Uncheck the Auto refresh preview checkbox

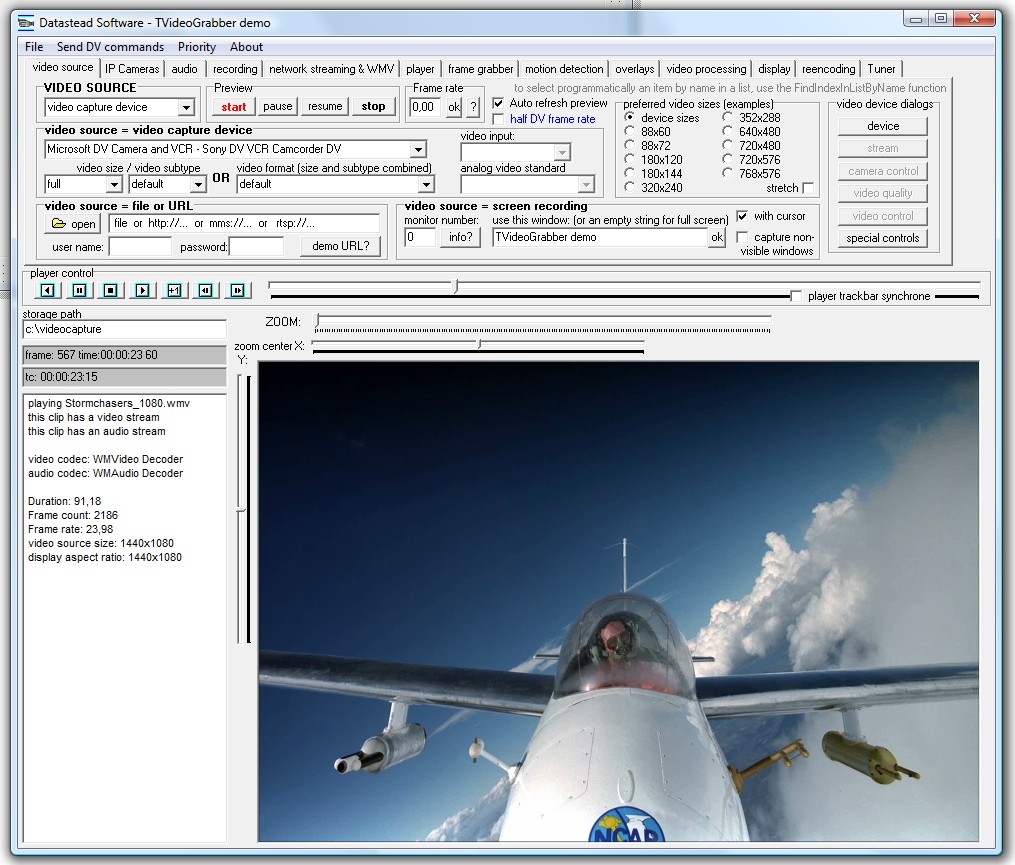click(x=496, y=103)
